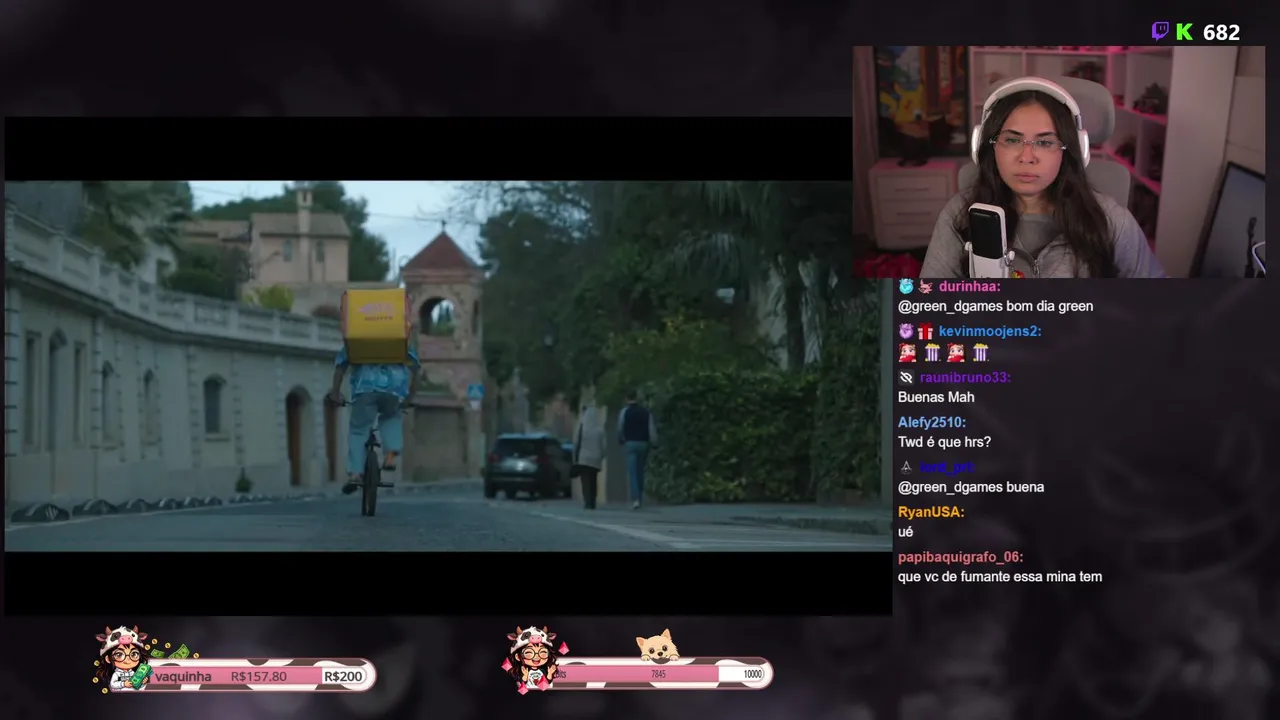Click message "que vc de fumante essa mina tem"

(x=1000, y=577)
